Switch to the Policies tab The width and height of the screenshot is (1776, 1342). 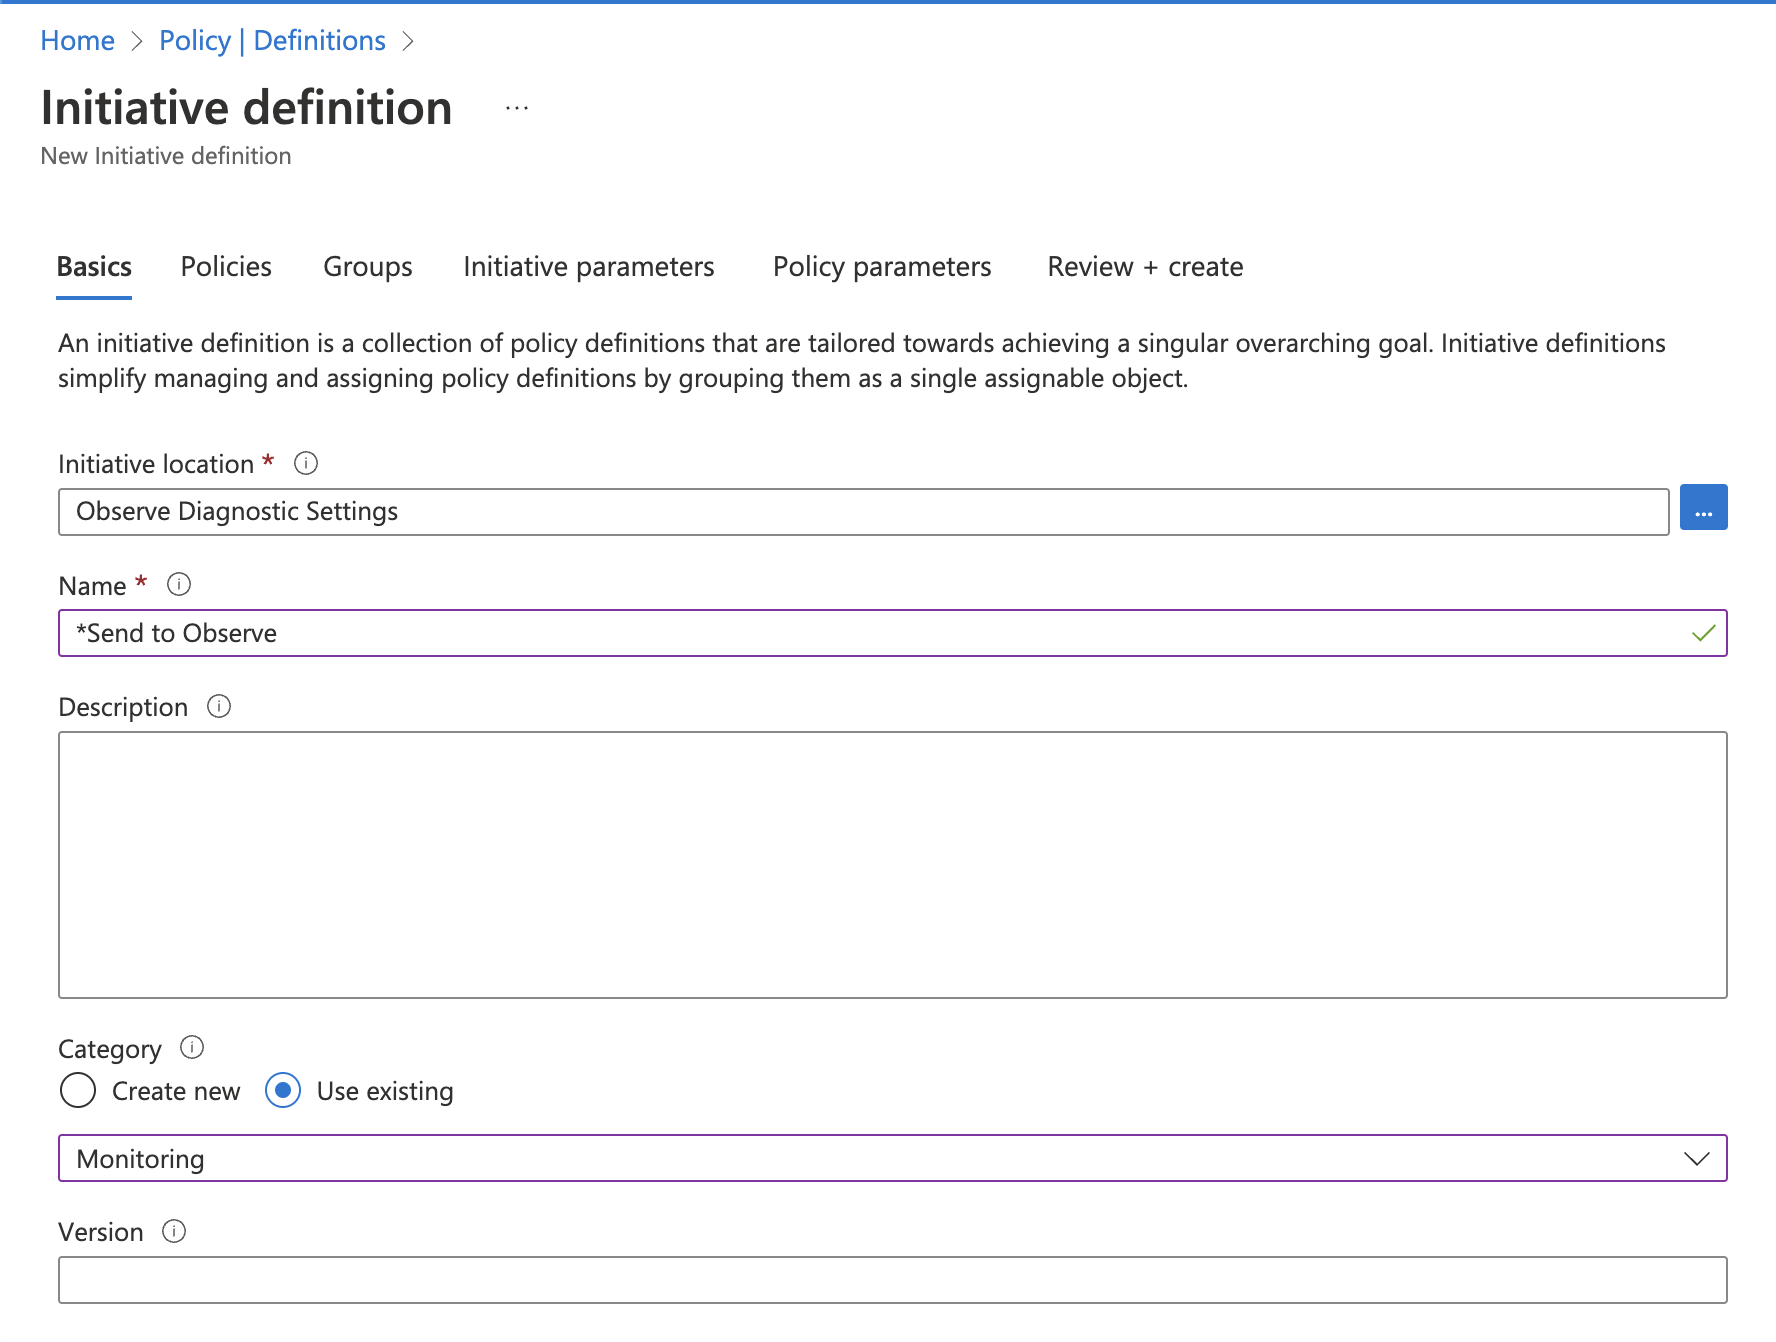pos(226,267)
